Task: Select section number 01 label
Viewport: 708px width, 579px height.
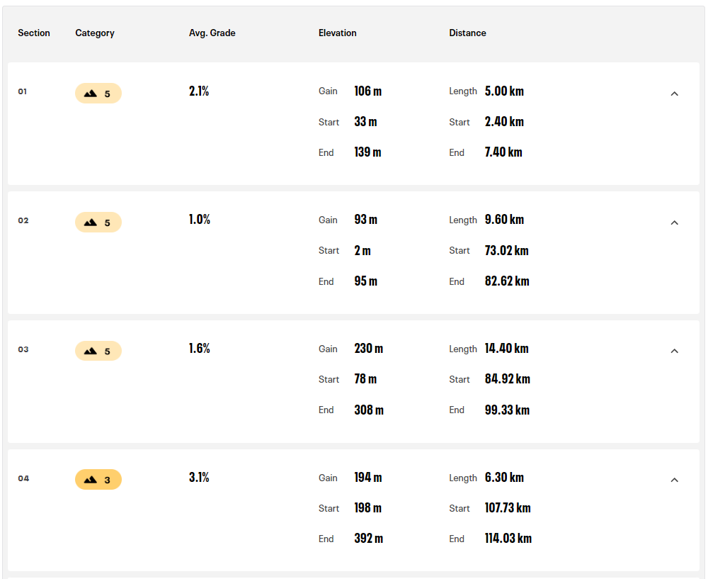Action: point(23,92)
